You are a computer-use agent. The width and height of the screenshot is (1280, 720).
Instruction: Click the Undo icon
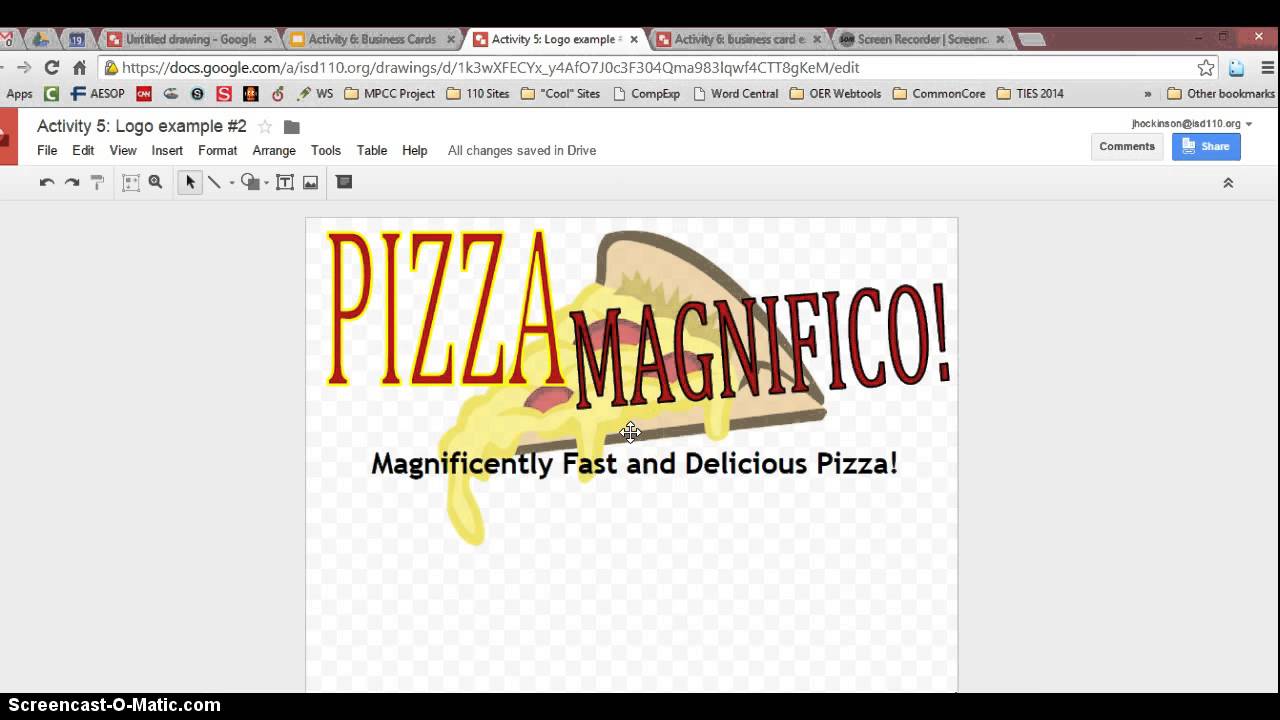point(46,182)
